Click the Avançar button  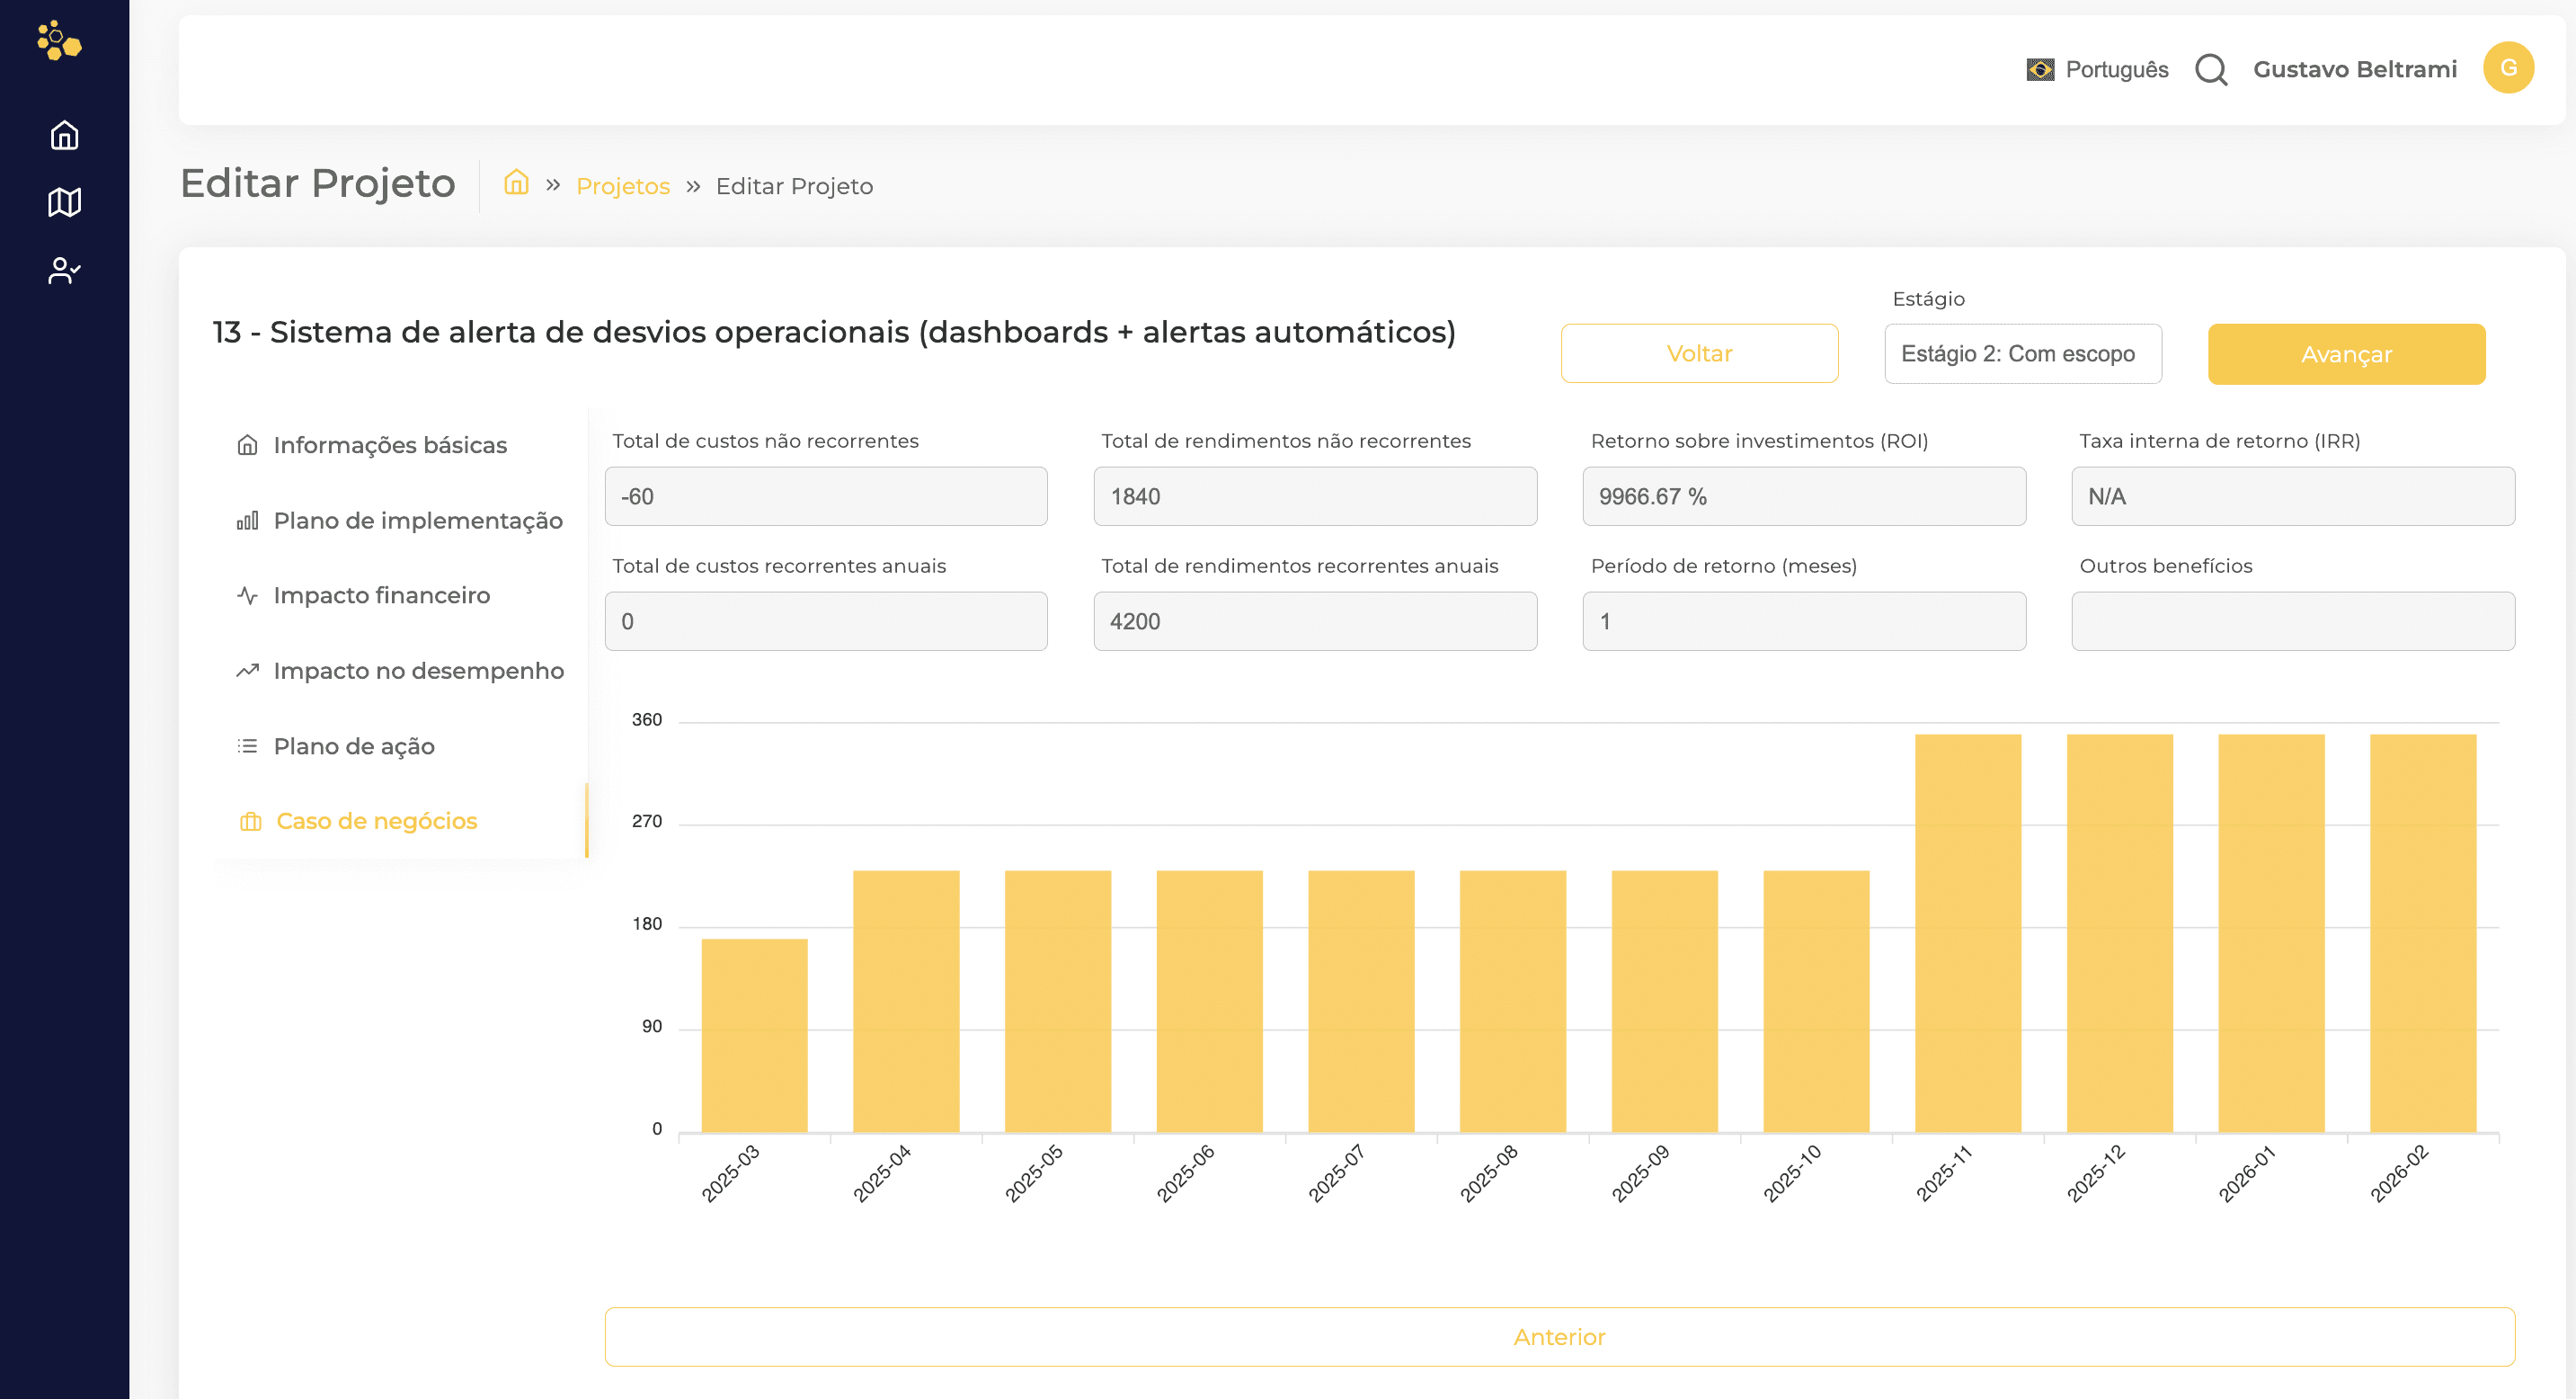[2345, 354]
